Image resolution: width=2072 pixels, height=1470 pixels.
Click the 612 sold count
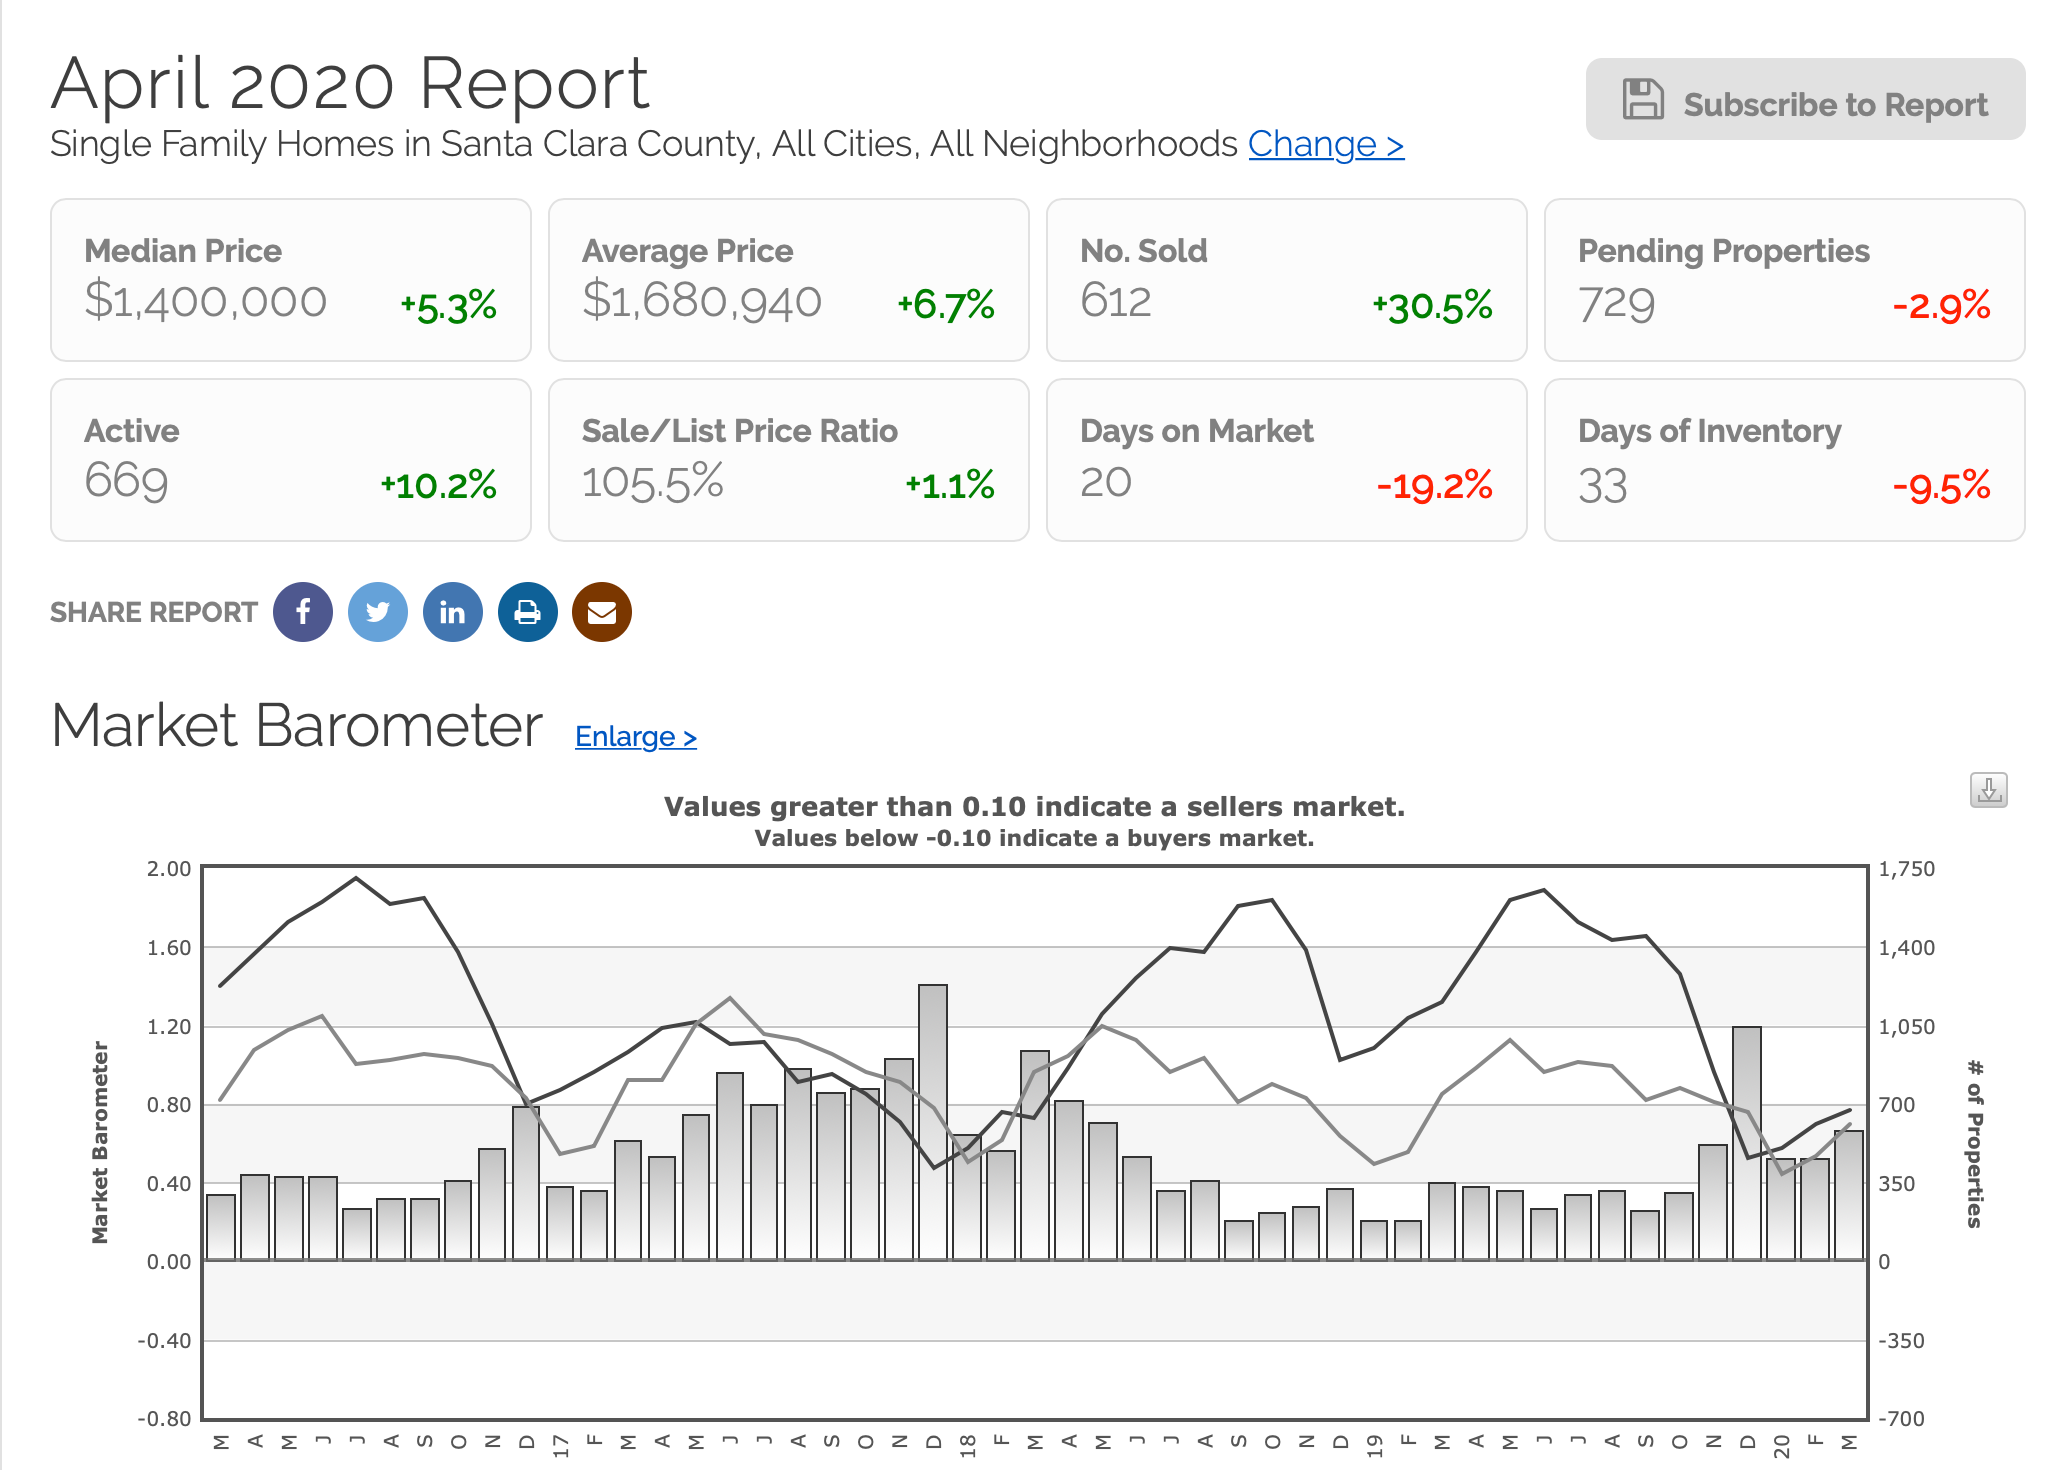point(1116,301)
